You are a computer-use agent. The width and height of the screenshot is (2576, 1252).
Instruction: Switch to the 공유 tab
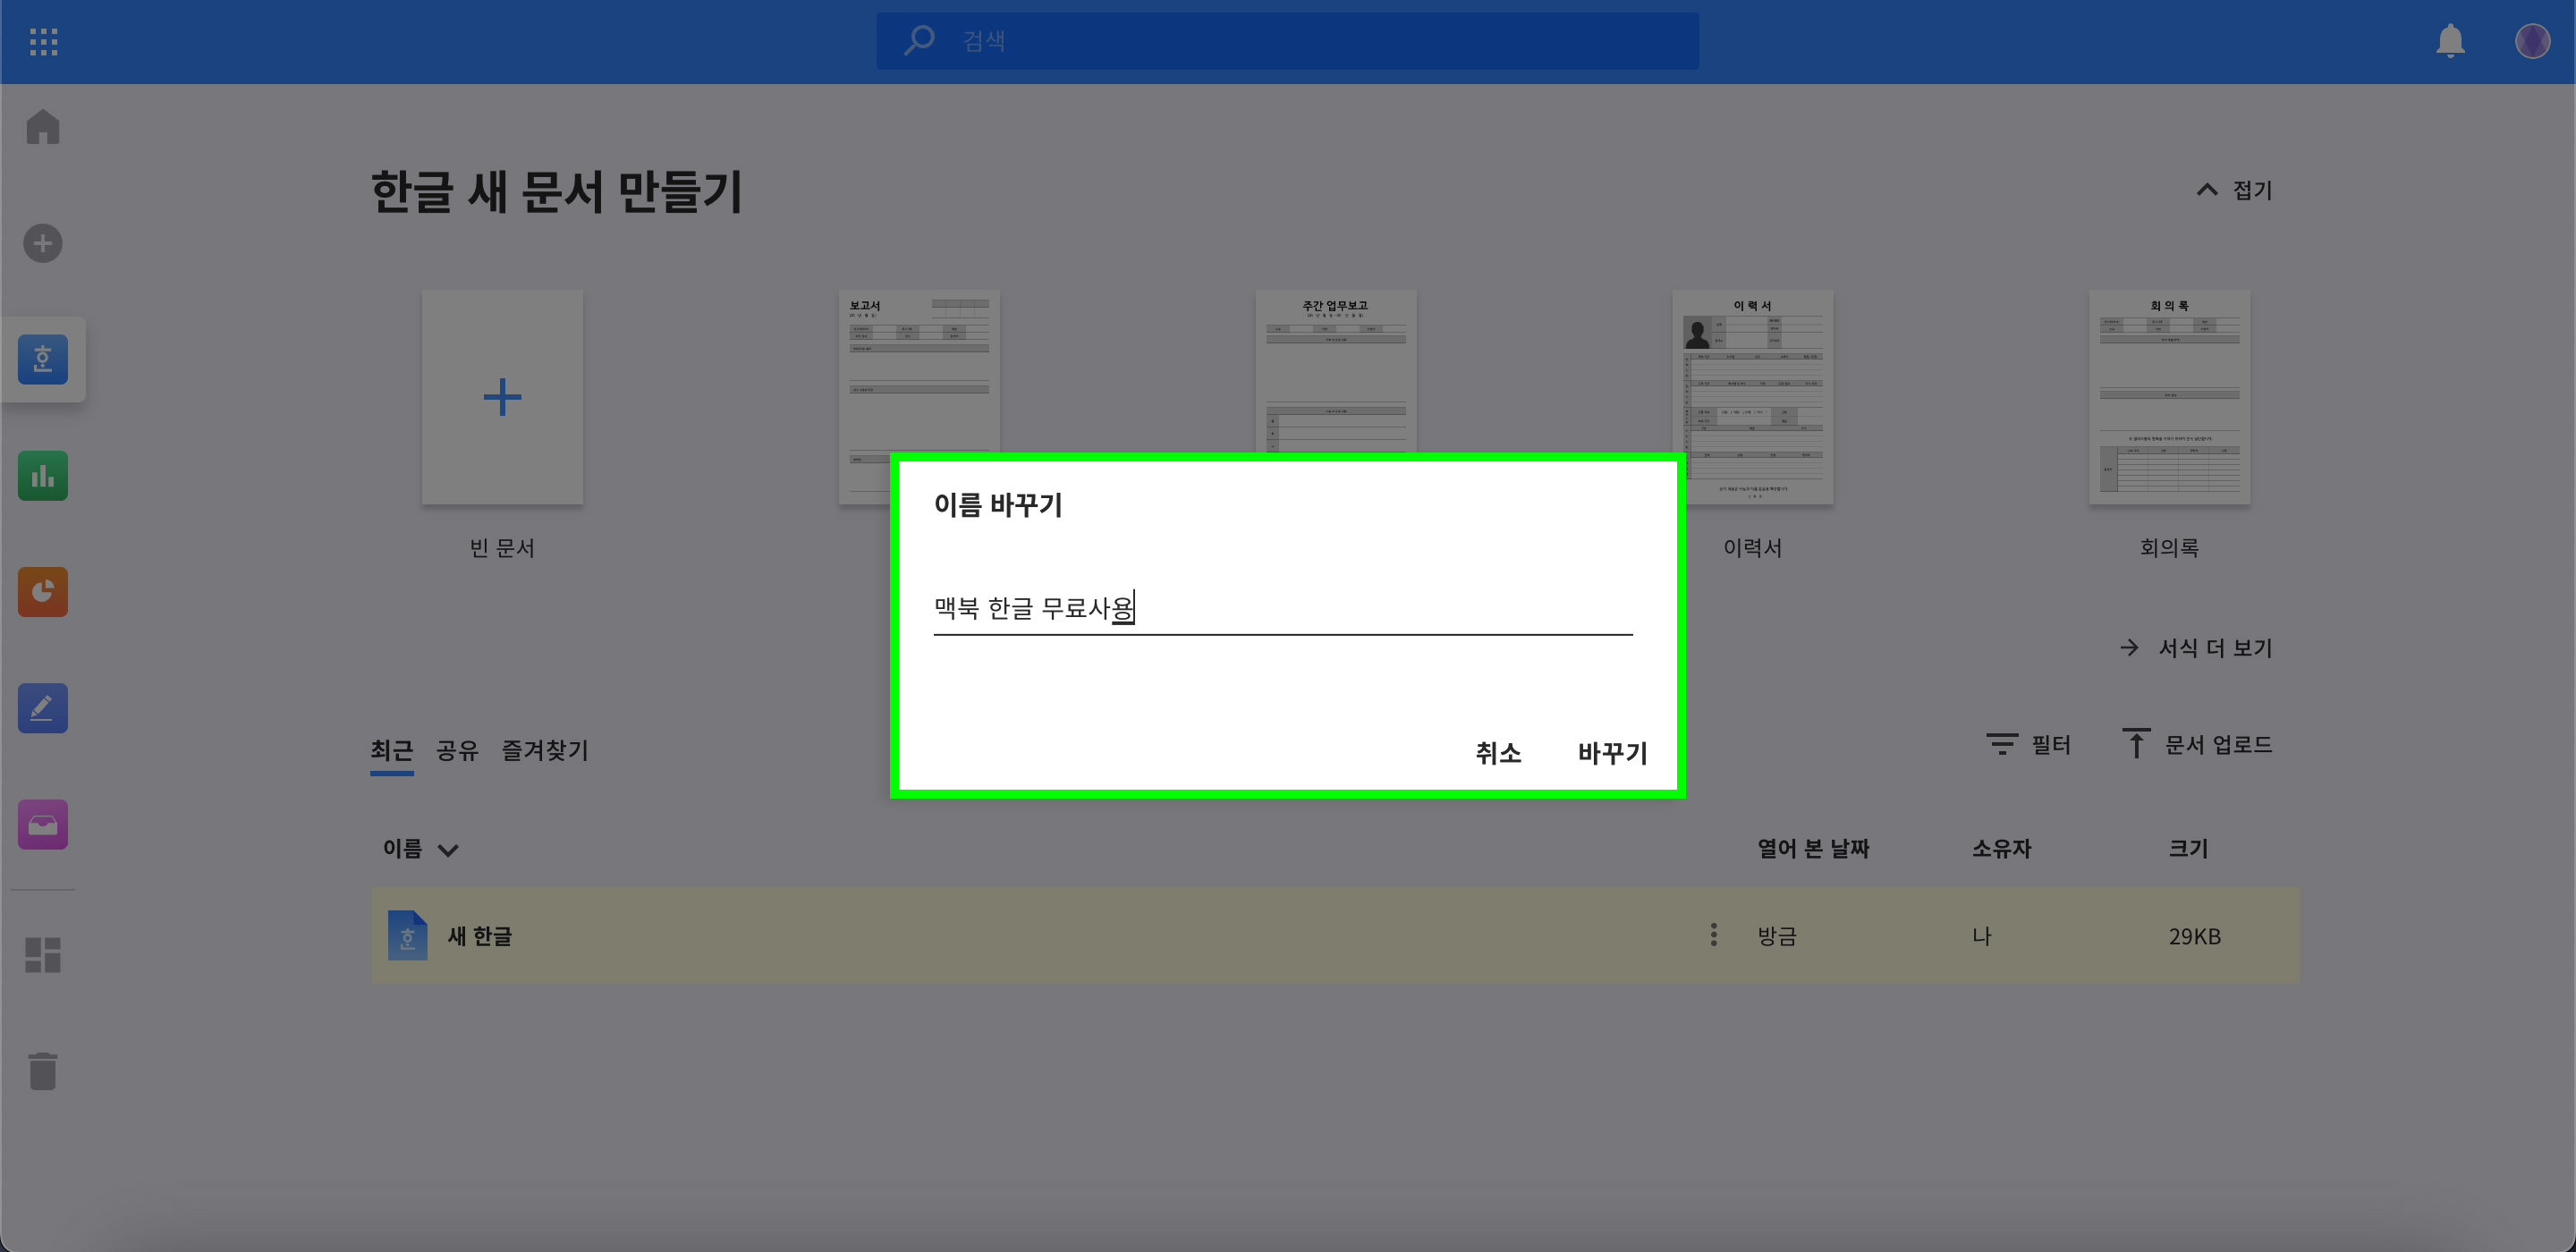(x=457, y=750)
